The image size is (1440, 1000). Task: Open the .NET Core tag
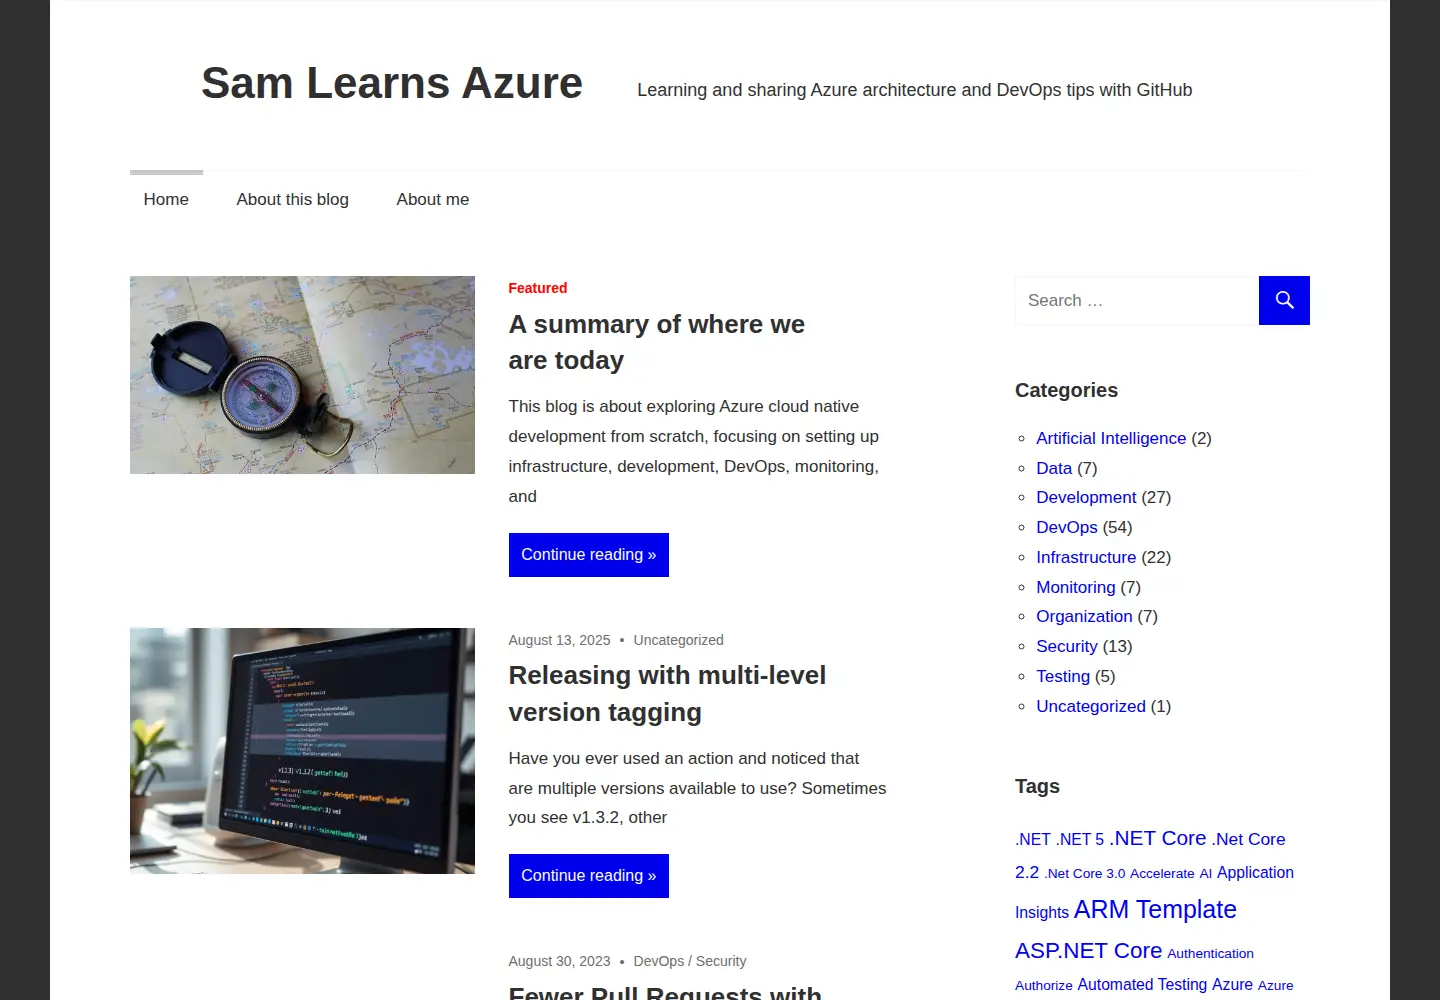[1158, 838]
